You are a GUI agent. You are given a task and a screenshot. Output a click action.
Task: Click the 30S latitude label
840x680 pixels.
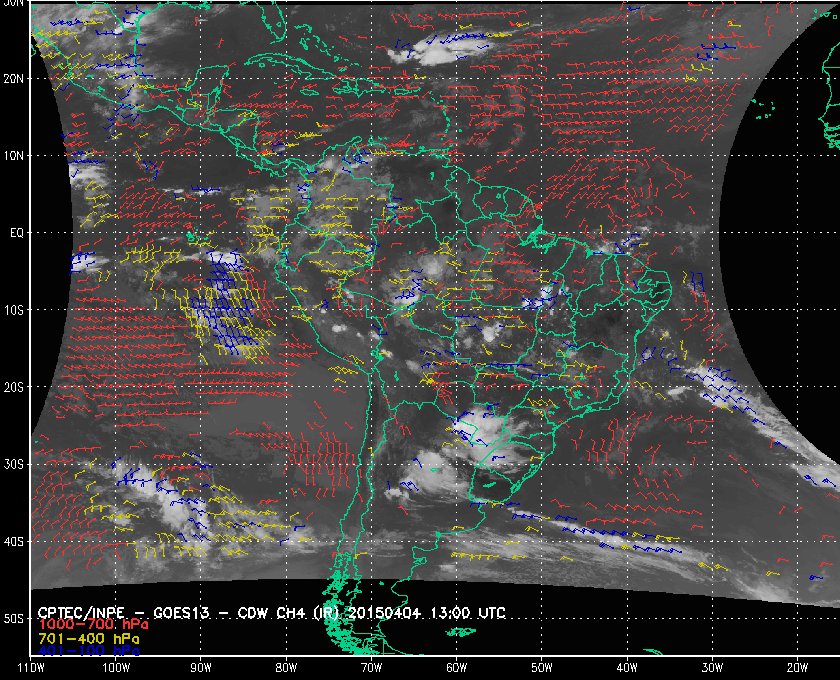(x=13, y=464)
